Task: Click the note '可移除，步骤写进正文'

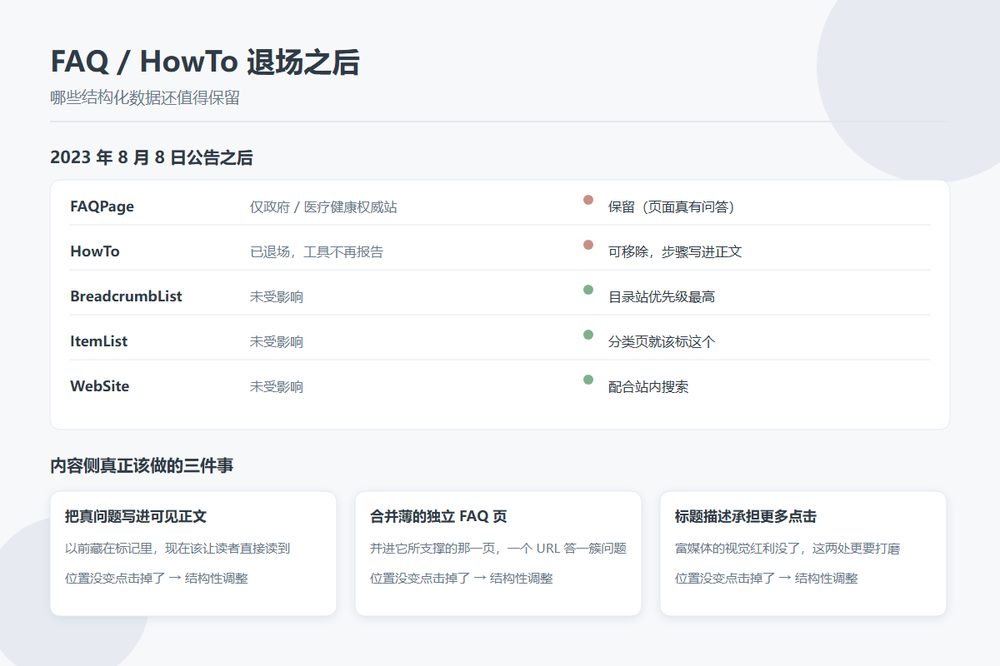Action: point(675,252)
